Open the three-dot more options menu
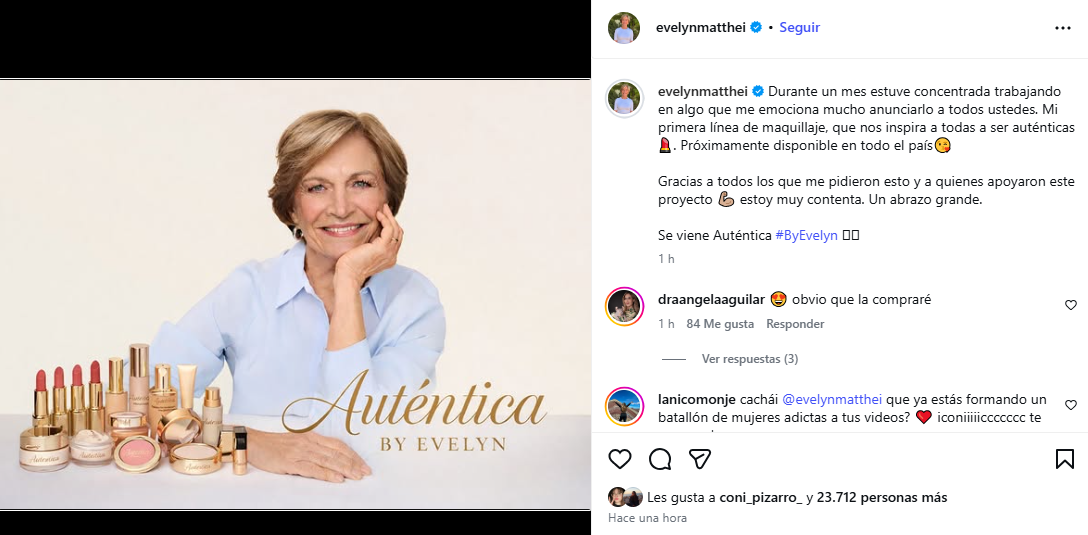This screenshot has width=1088, height=535. pos(1063,28)
